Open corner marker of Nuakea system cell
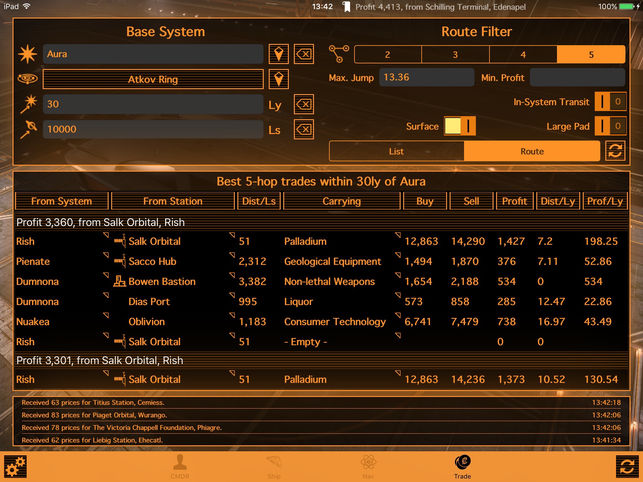The image size is (643, 482). 106,315
